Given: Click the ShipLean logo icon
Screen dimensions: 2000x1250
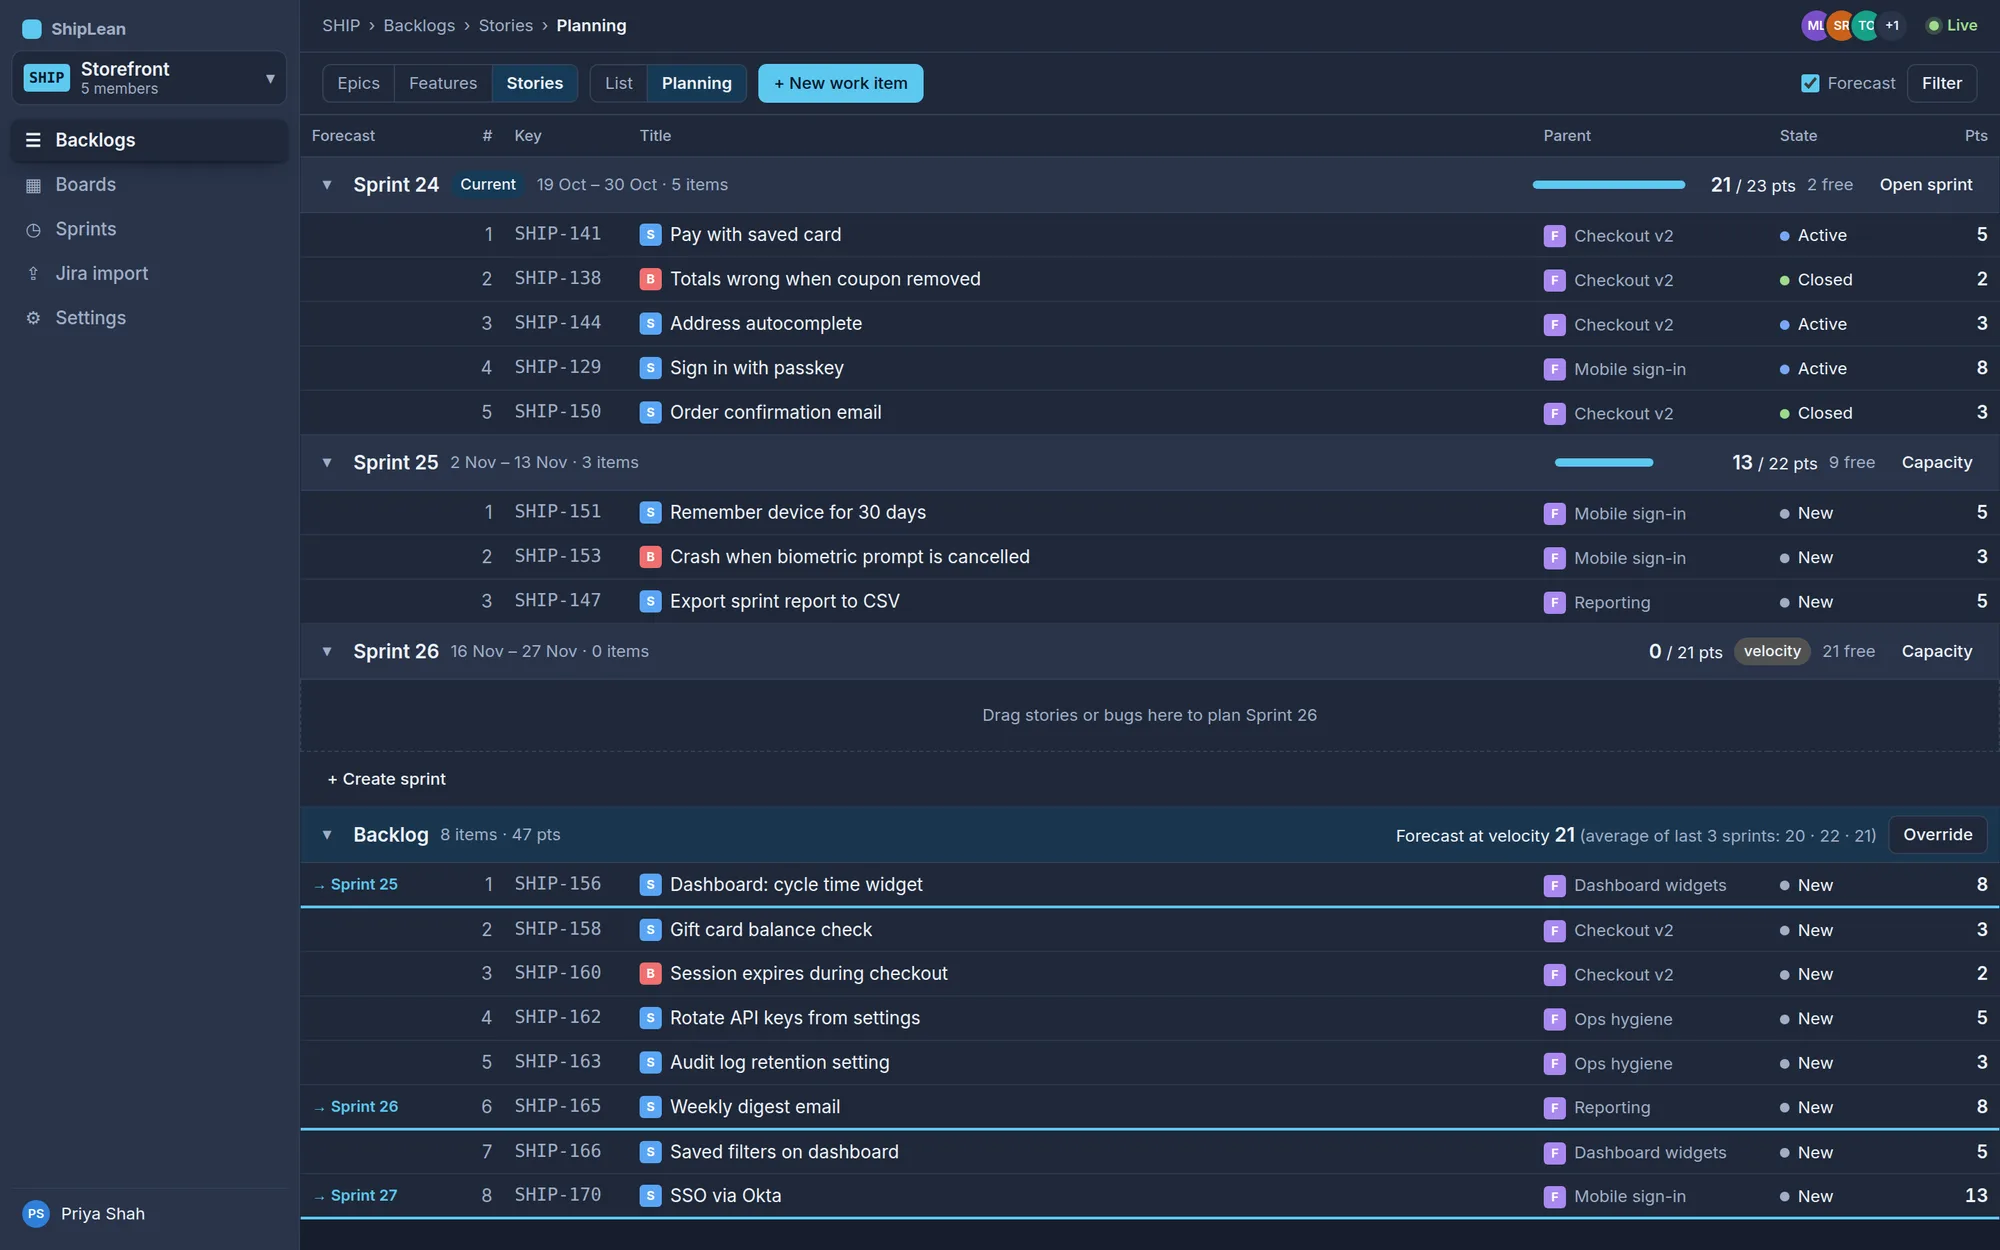Looking at the screenshot, I should (32, 29).
